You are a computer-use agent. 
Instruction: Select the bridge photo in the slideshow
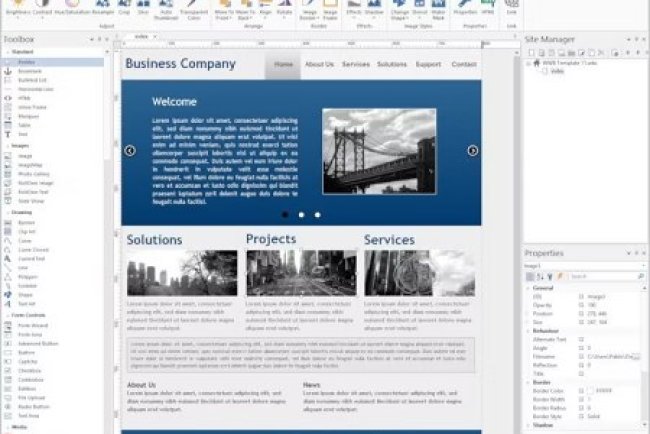(379, 151)
